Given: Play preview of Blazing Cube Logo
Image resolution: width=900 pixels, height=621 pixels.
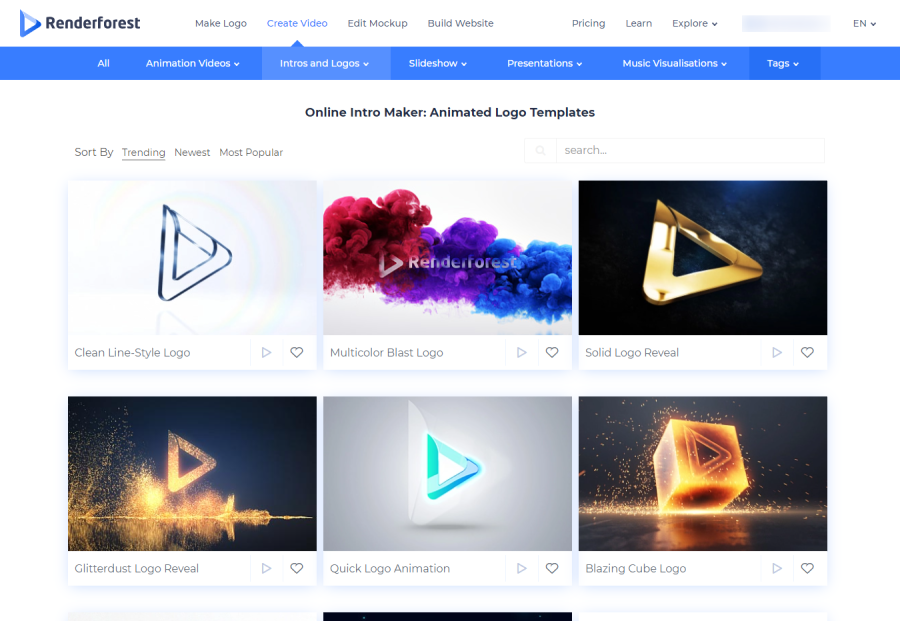Looking at the screenshot, I should click(x=777, y=568).
